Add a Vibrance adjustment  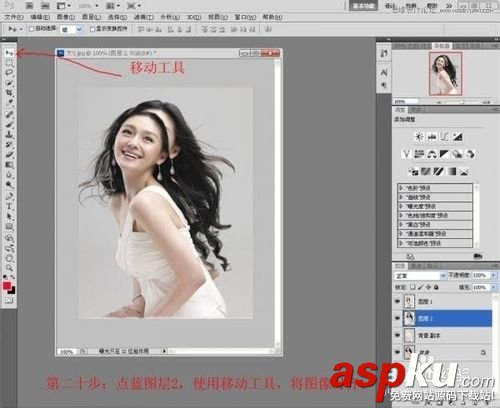click(406, 154)
